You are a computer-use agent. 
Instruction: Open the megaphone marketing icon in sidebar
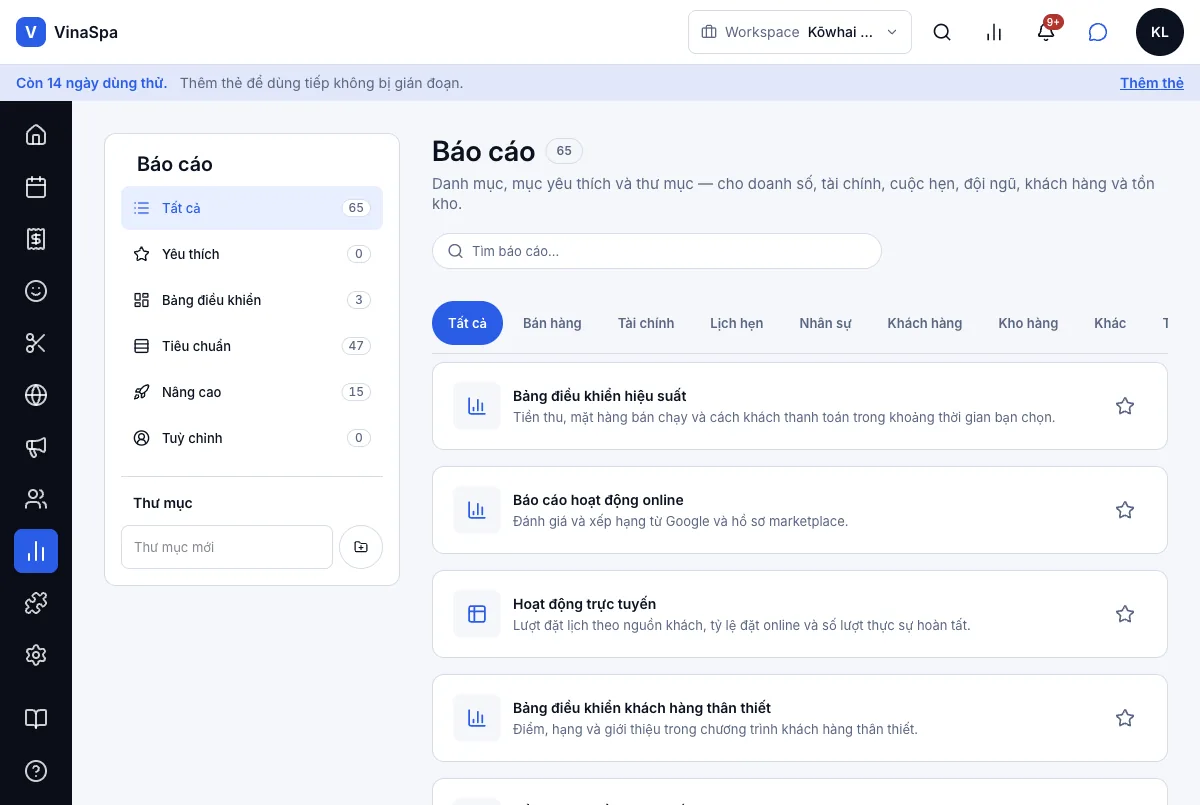pyautogui.click(x=36, y=446)
